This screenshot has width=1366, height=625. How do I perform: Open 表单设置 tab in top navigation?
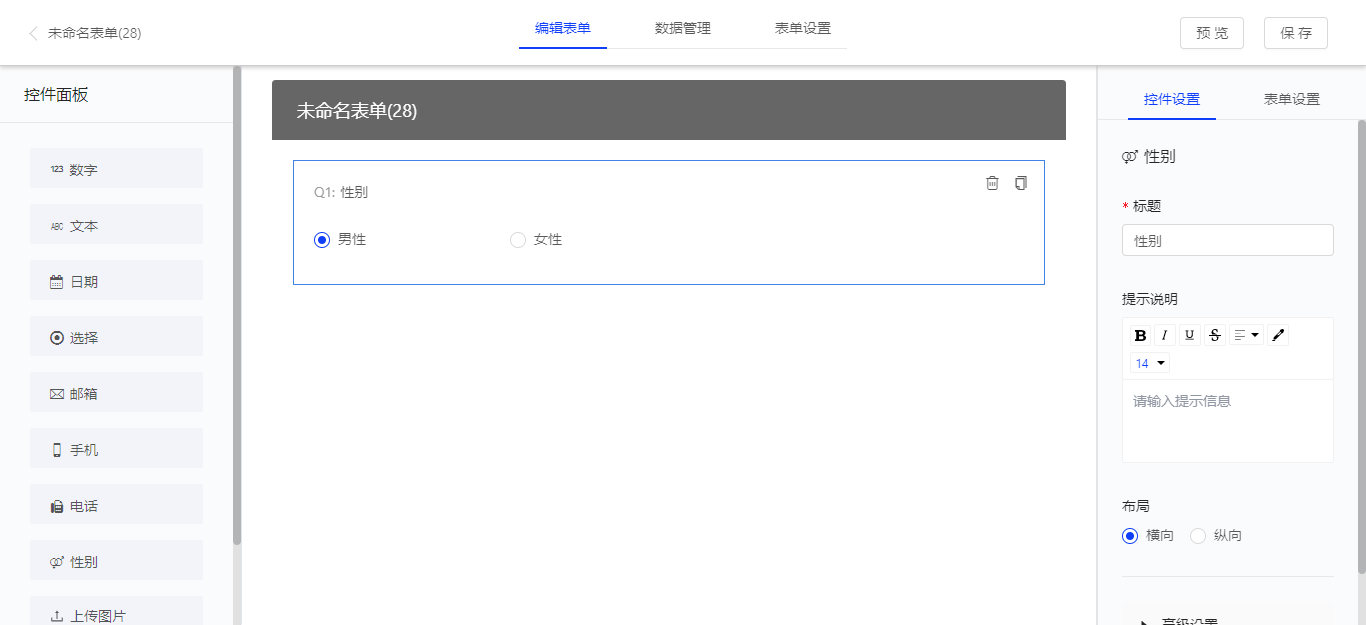tap(803, 28)
